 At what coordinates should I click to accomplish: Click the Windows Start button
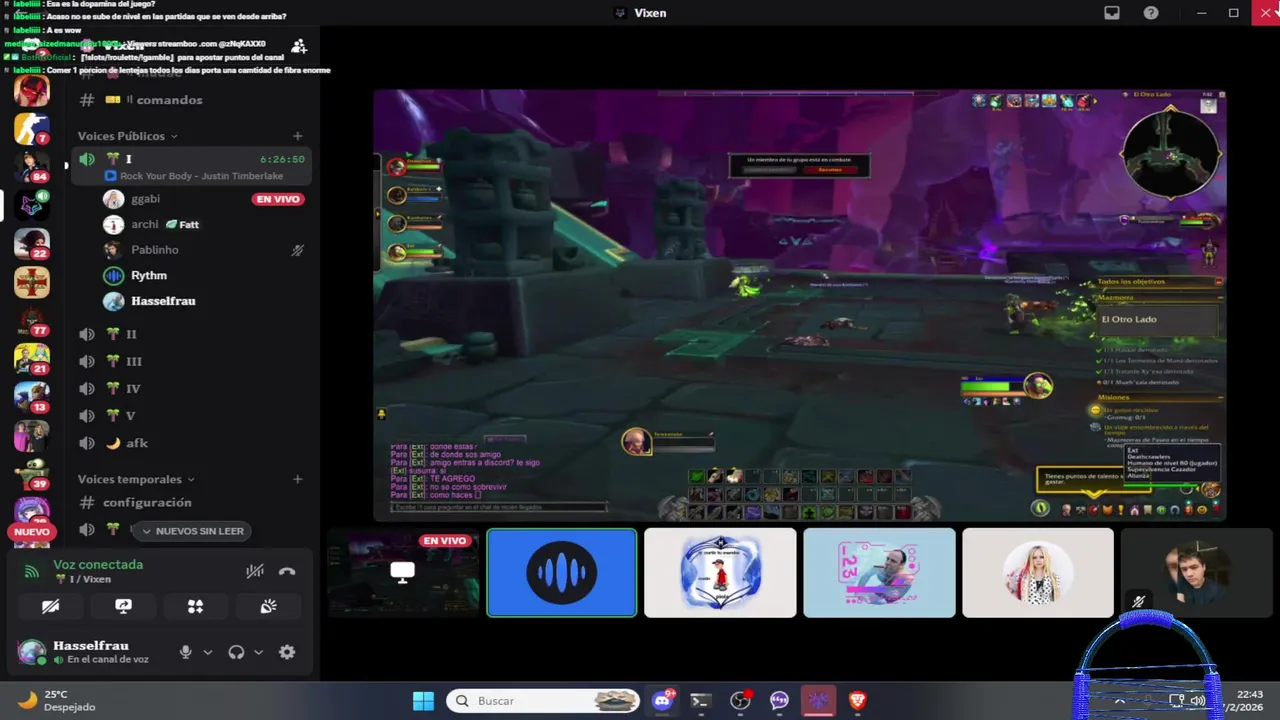(x=423, y=701)
